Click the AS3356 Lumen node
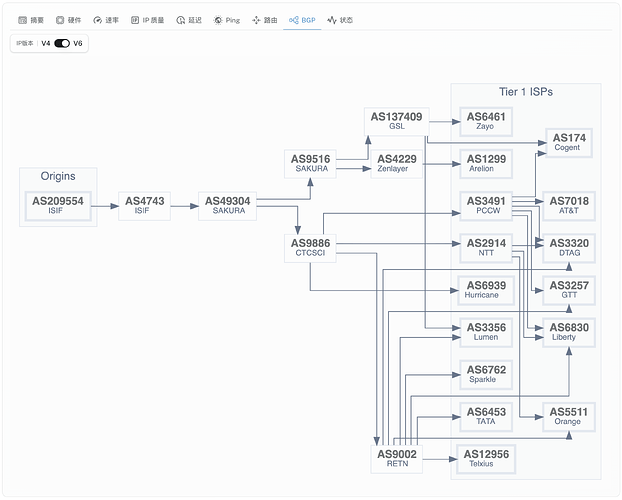 (x=486, y=333)
